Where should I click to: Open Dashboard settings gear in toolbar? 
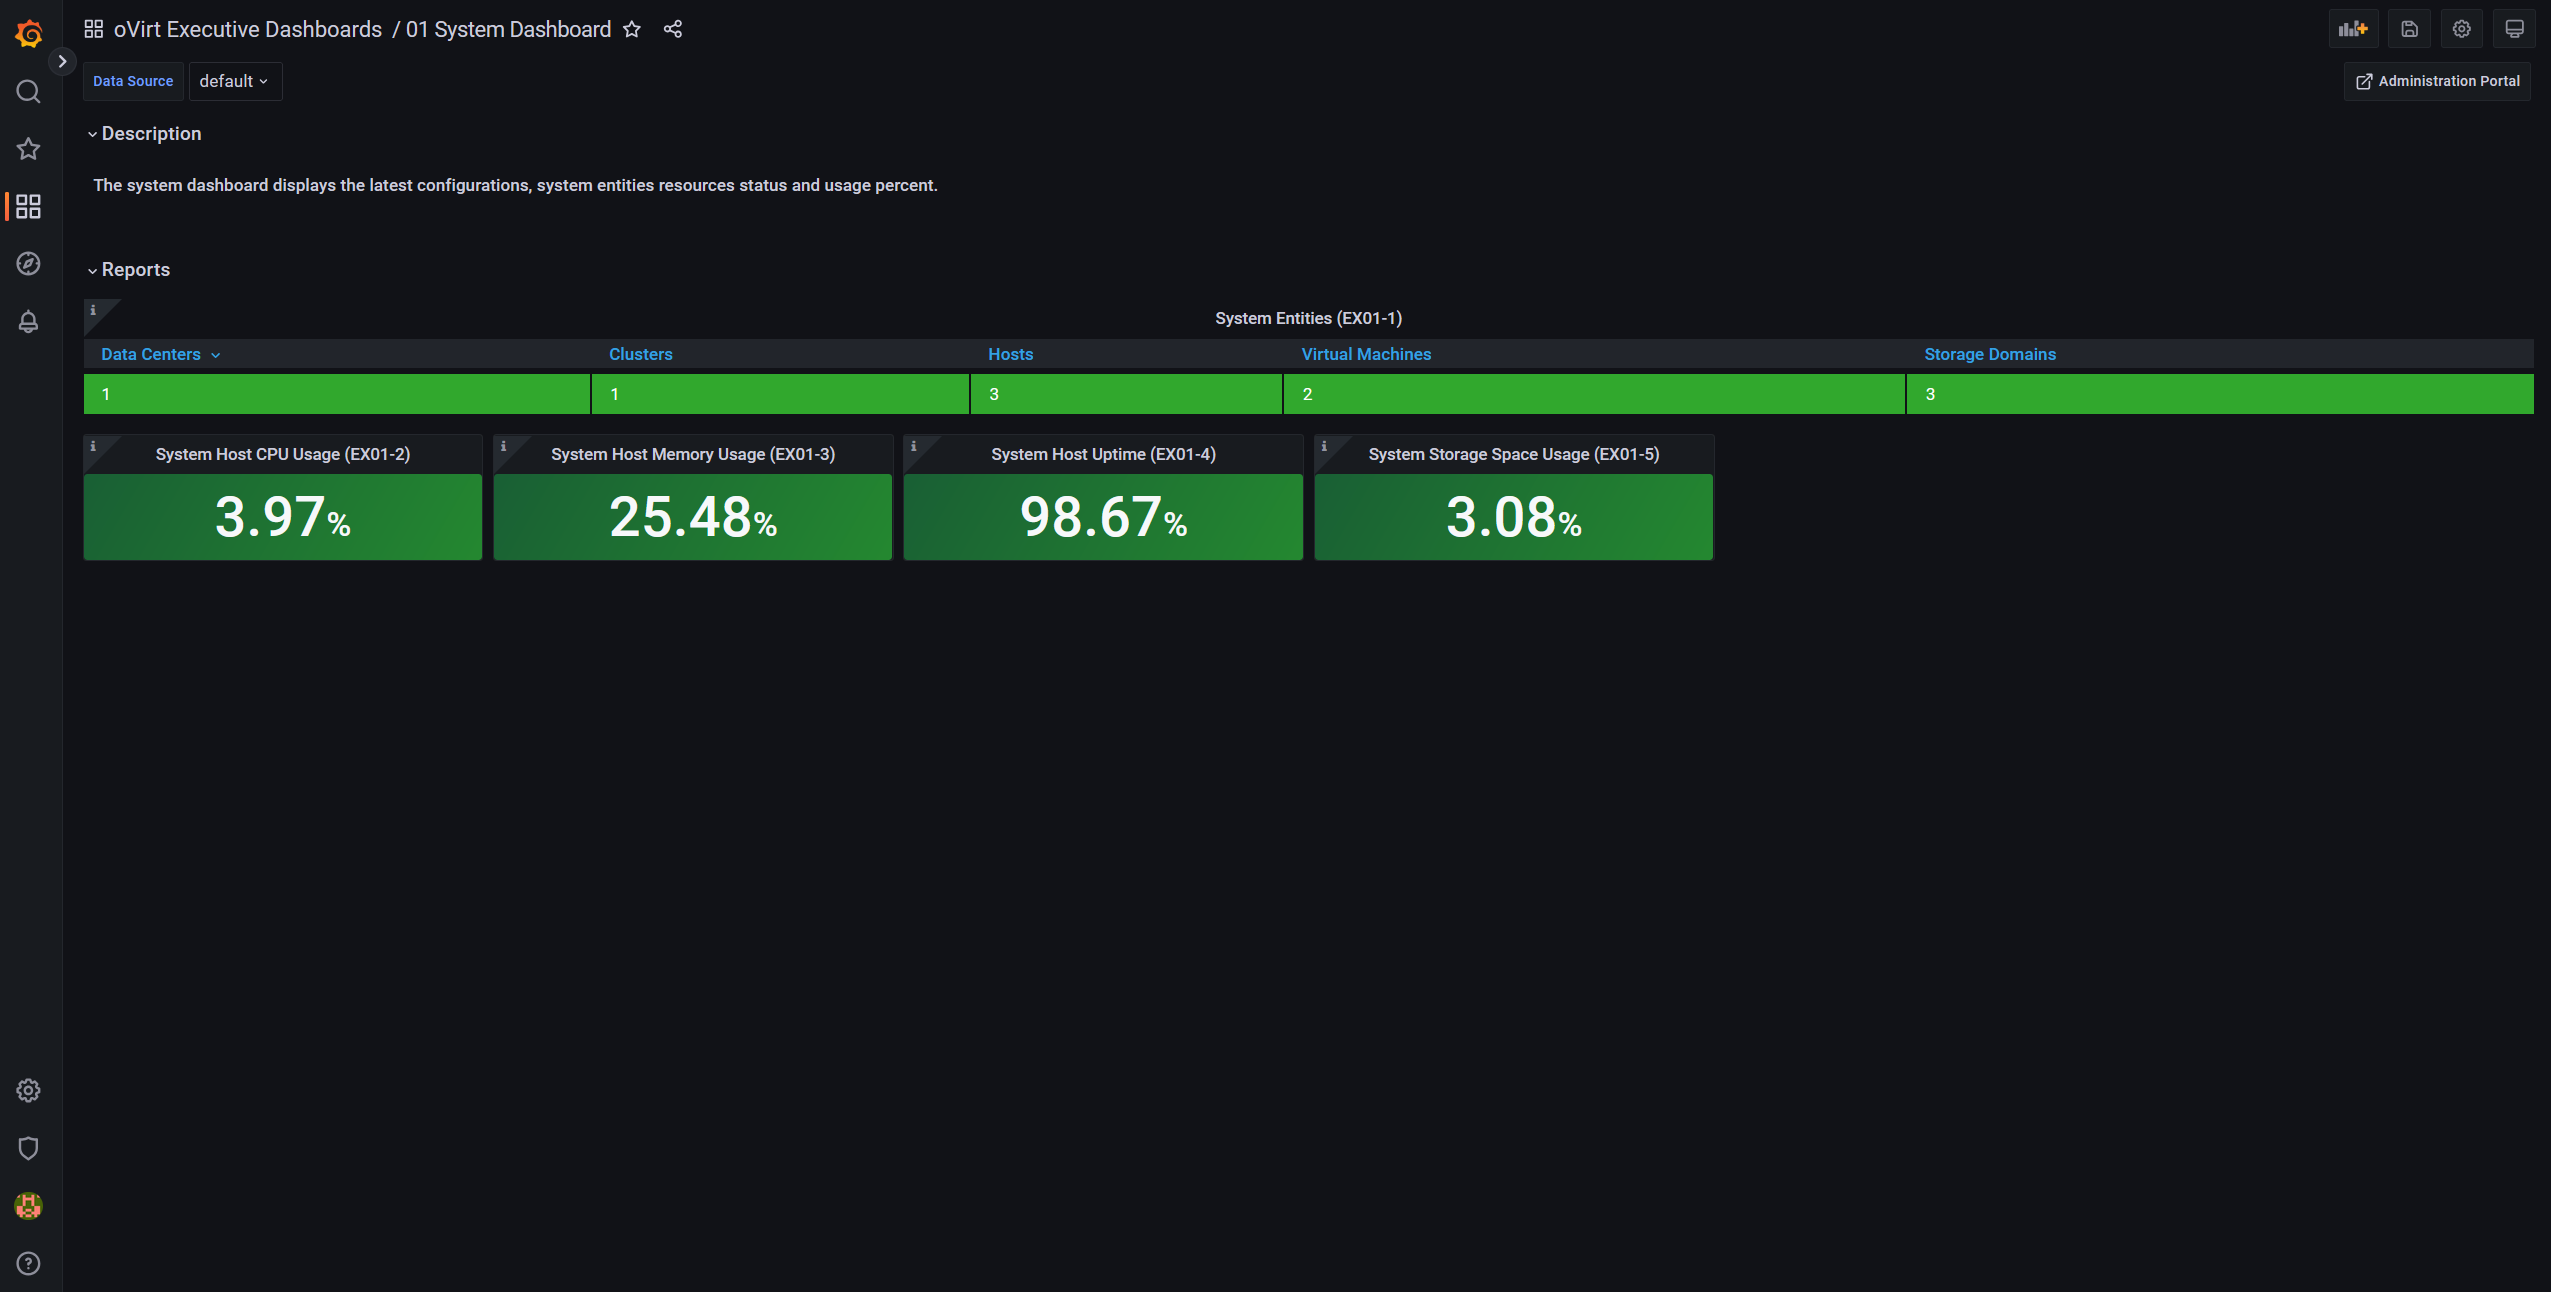pyautogui.click(x=2462, y=29)
